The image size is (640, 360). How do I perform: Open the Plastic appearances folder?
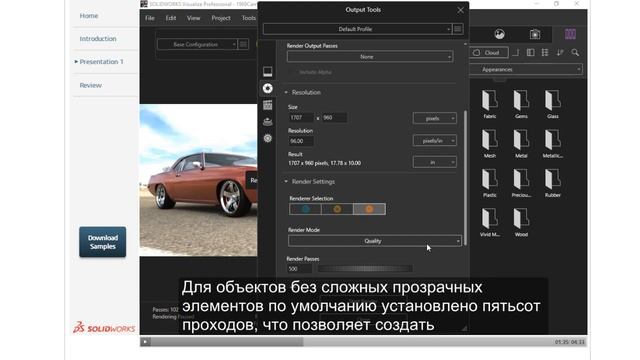tap(490, 183)
